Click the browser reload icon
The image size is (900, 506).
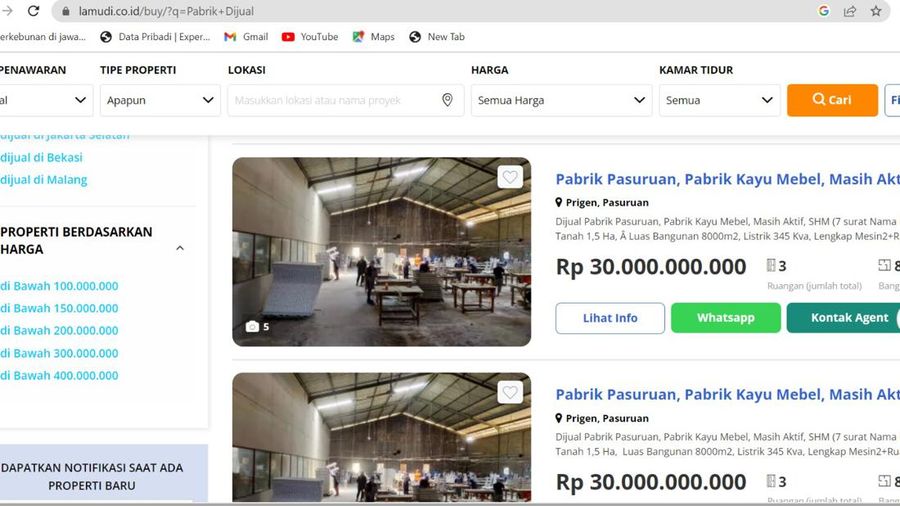point(33,11)
